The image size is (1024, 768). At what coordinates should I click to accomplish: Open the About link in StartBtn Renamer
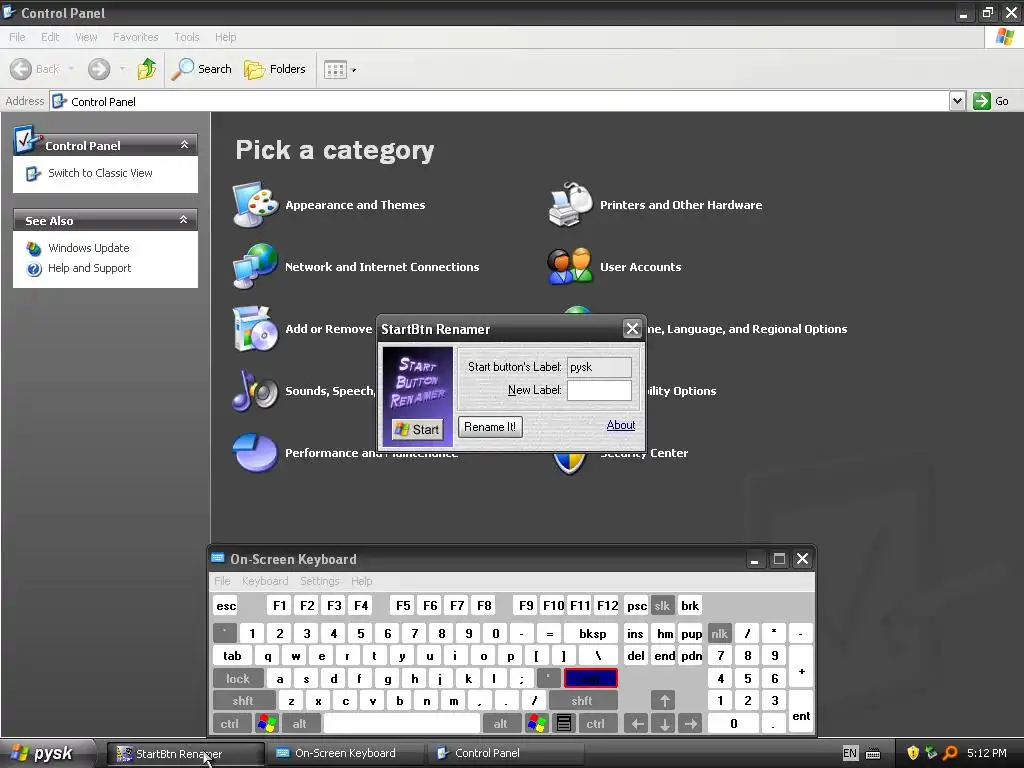tap(620, 425)
